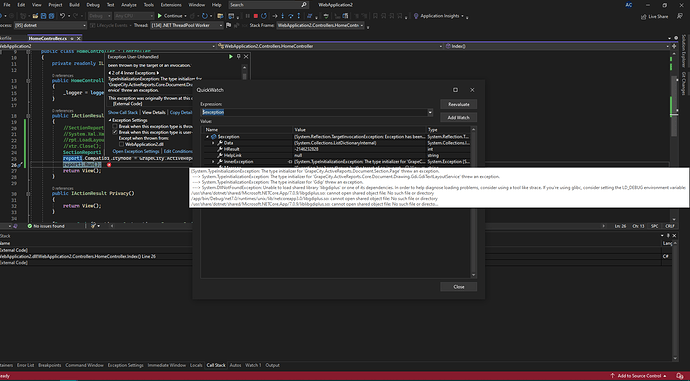Check the WebApplication2.dll exception checkbox
The height and width of the screenshot is (381, 690).
121,144
